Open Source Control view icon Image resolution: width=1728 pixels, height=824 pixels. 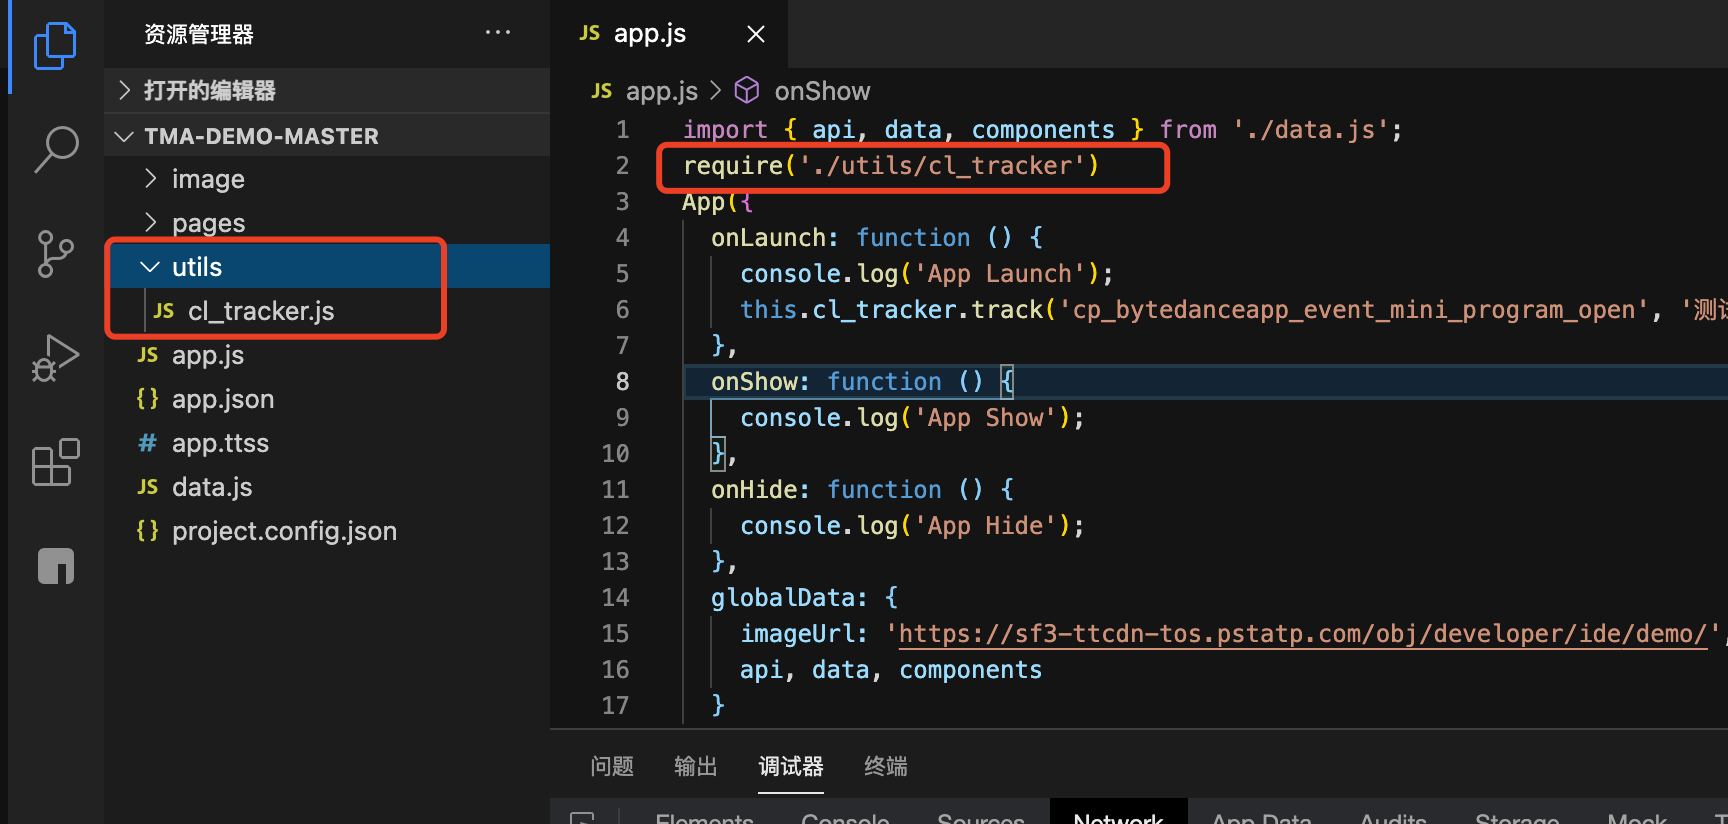pyautogui.click(x=55, y=254)
